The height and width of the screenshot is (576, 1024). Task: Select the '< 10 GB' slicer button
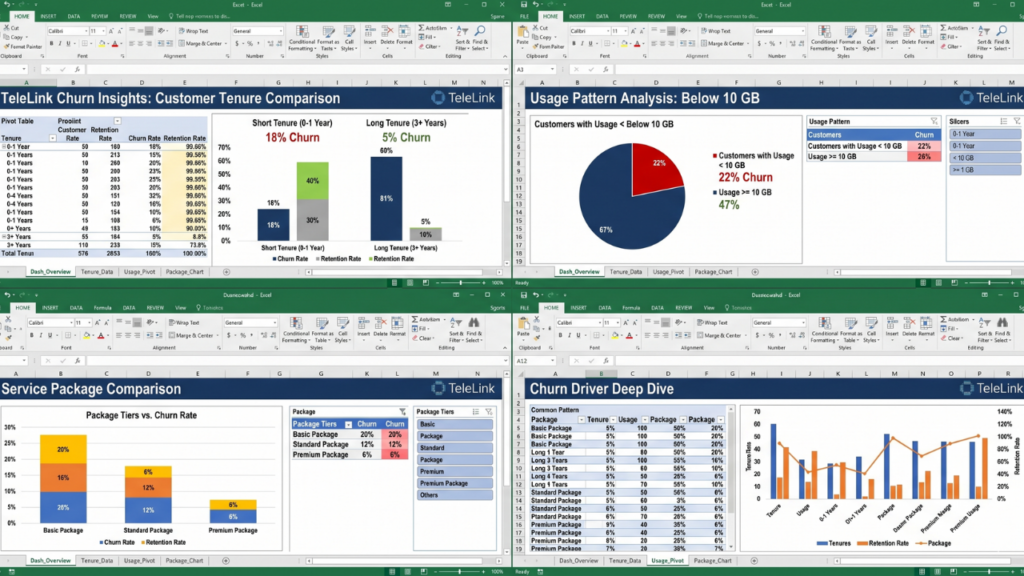tap(985, 158)
